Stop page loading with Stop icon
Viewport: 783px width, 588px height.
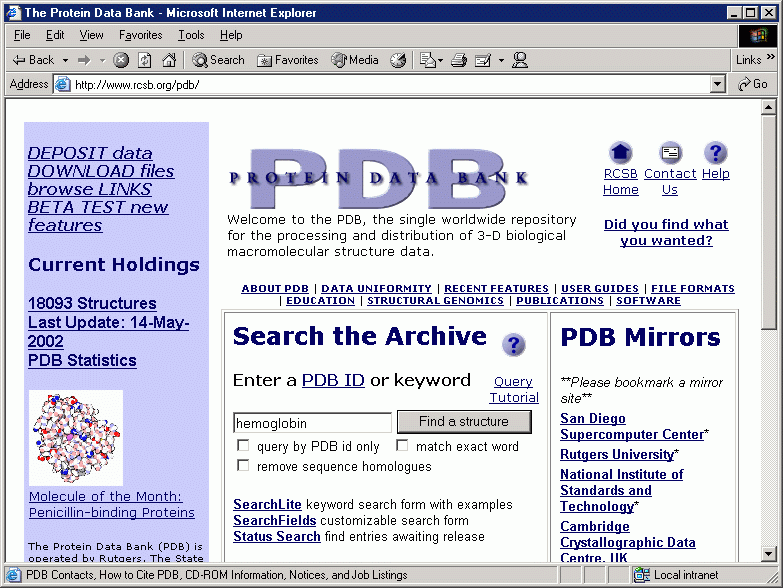coord(121,60)
